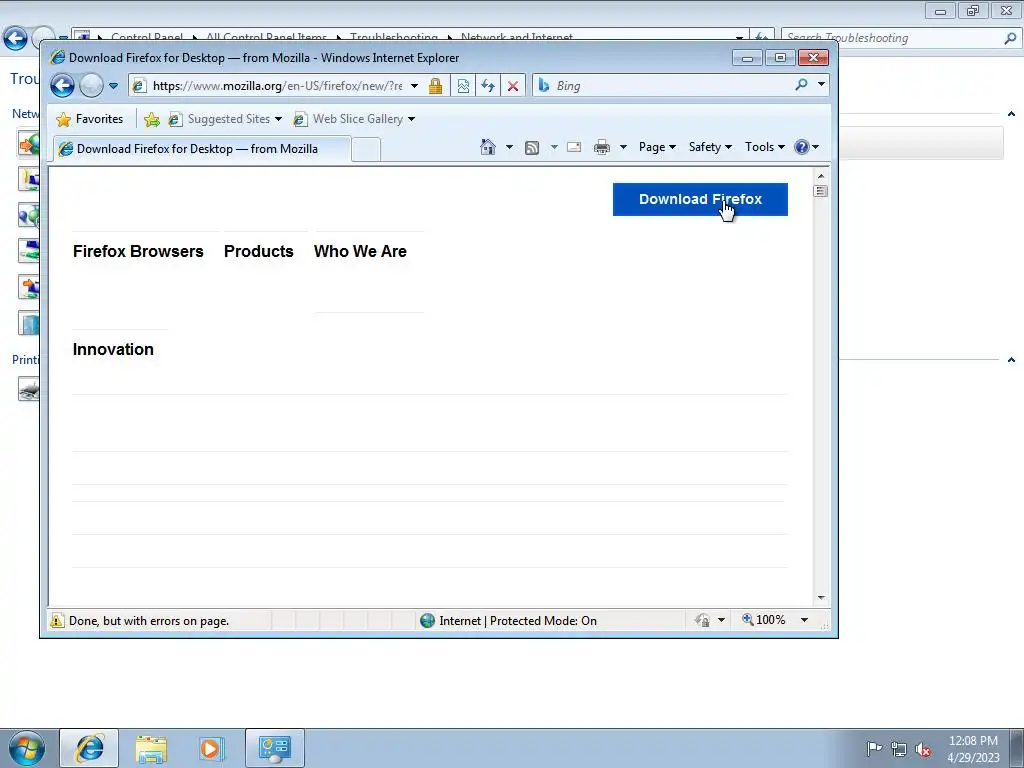The width and height of the screenshot is (1024, 768).
Task: Click the Action Center flag tray icon
Action: pyautogui.click(x=874, y=749)
